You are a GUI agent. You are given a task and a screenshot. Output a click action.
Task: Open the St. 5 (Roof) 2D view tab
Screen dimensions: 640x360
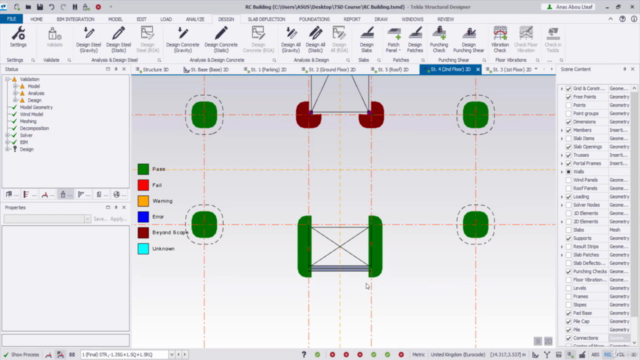[x=390, y=69]
